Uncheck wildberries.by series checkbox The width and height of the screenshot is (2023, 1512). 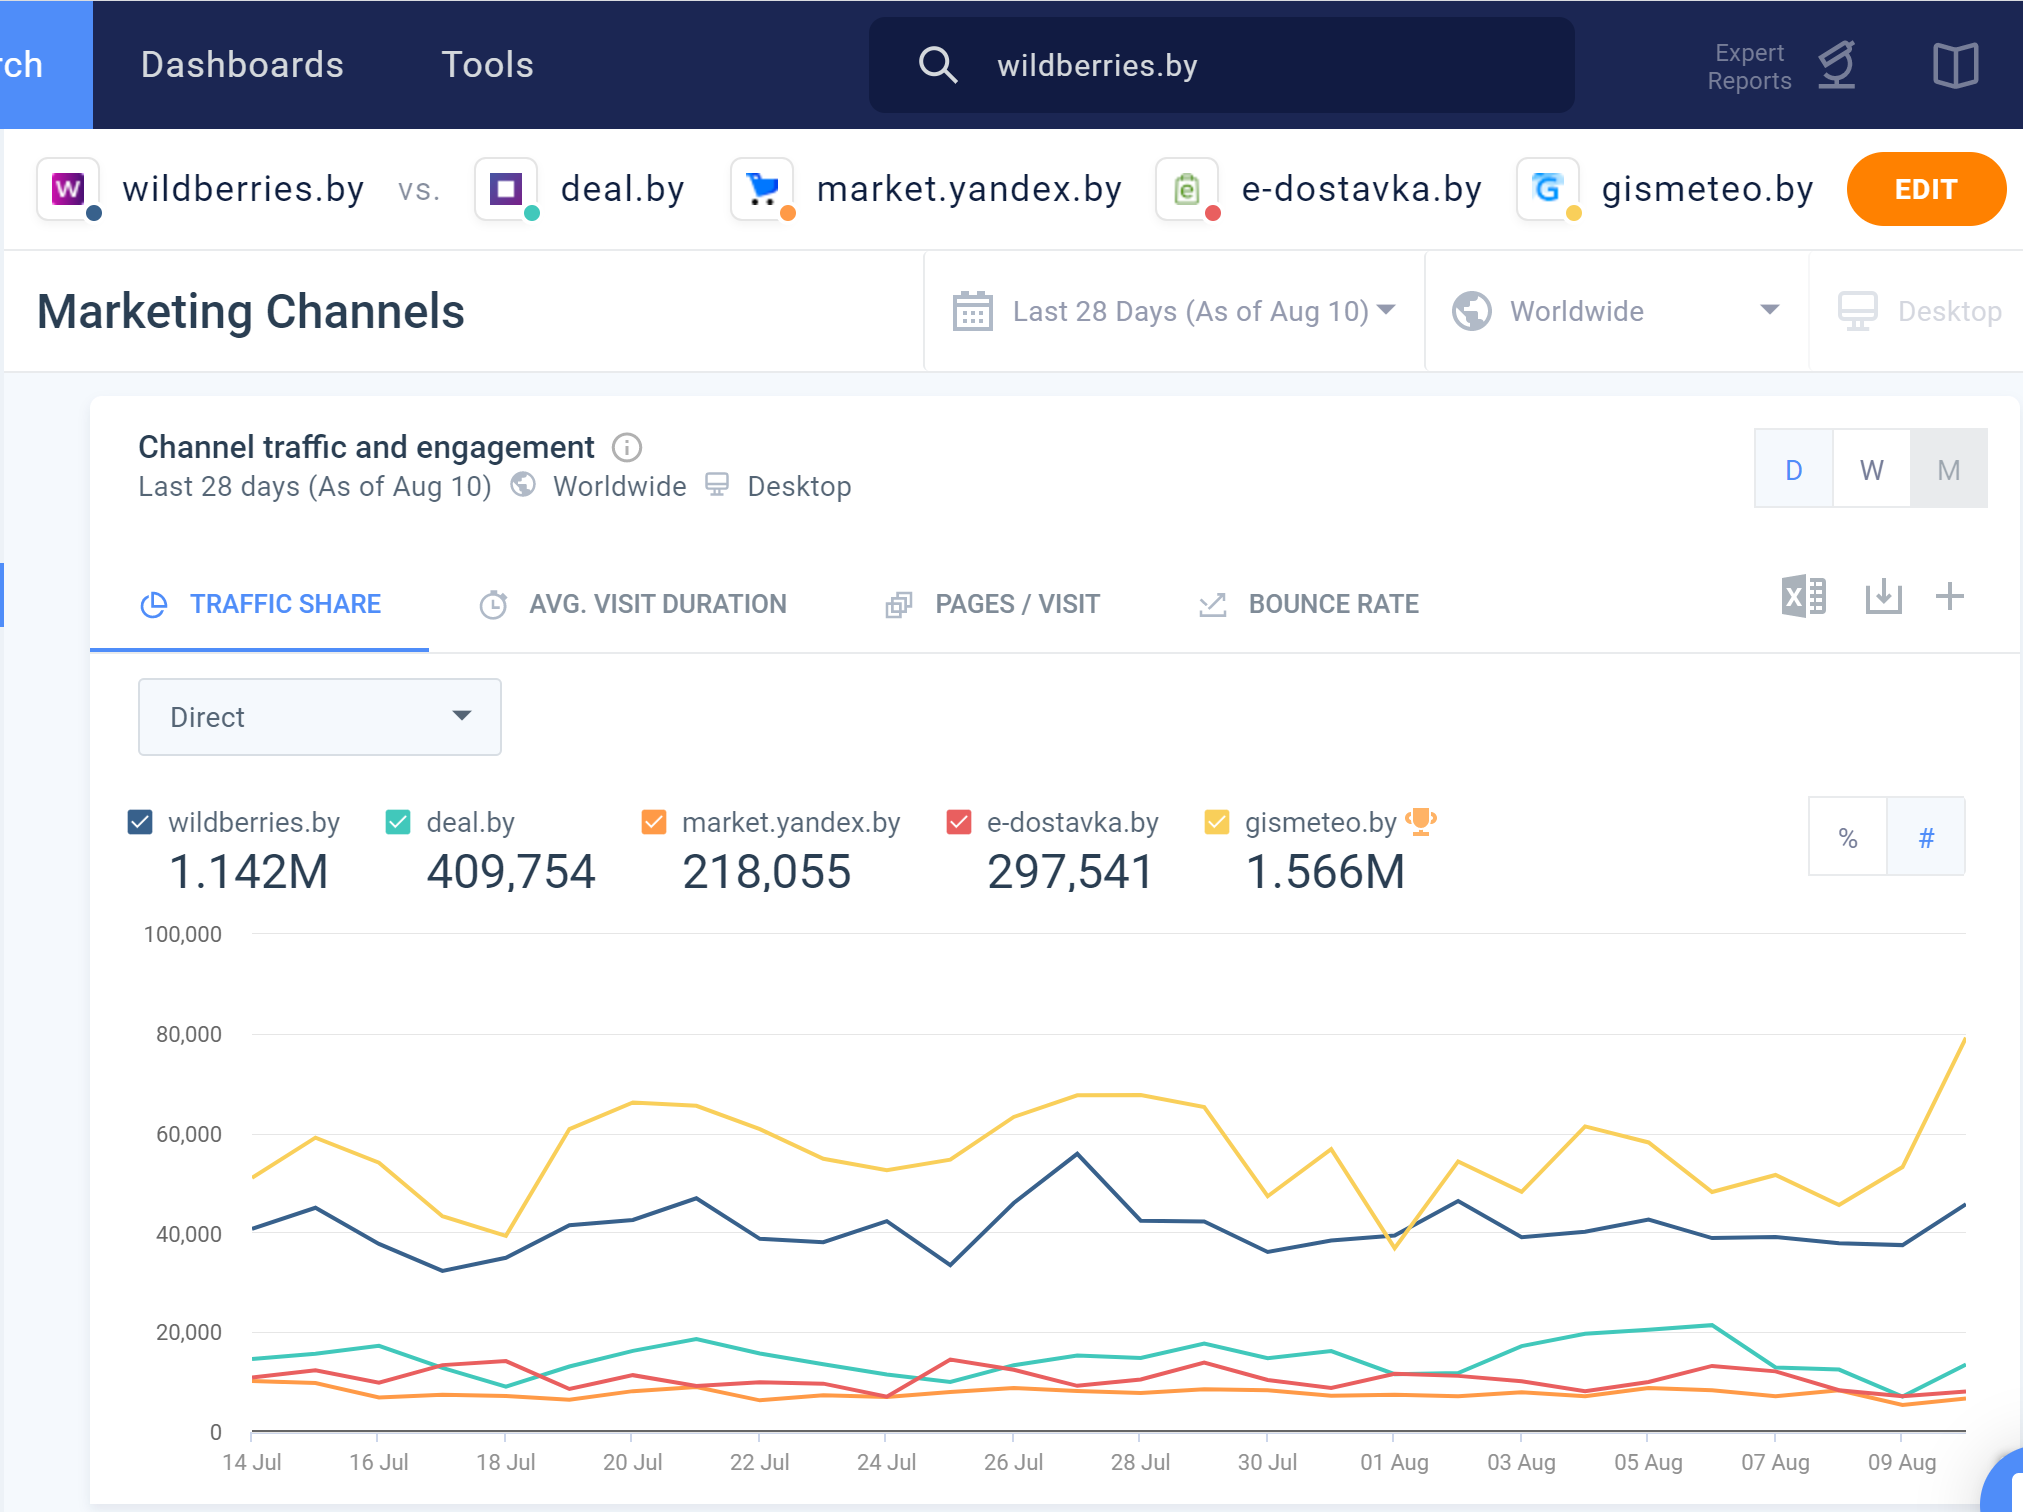point(140,822)
